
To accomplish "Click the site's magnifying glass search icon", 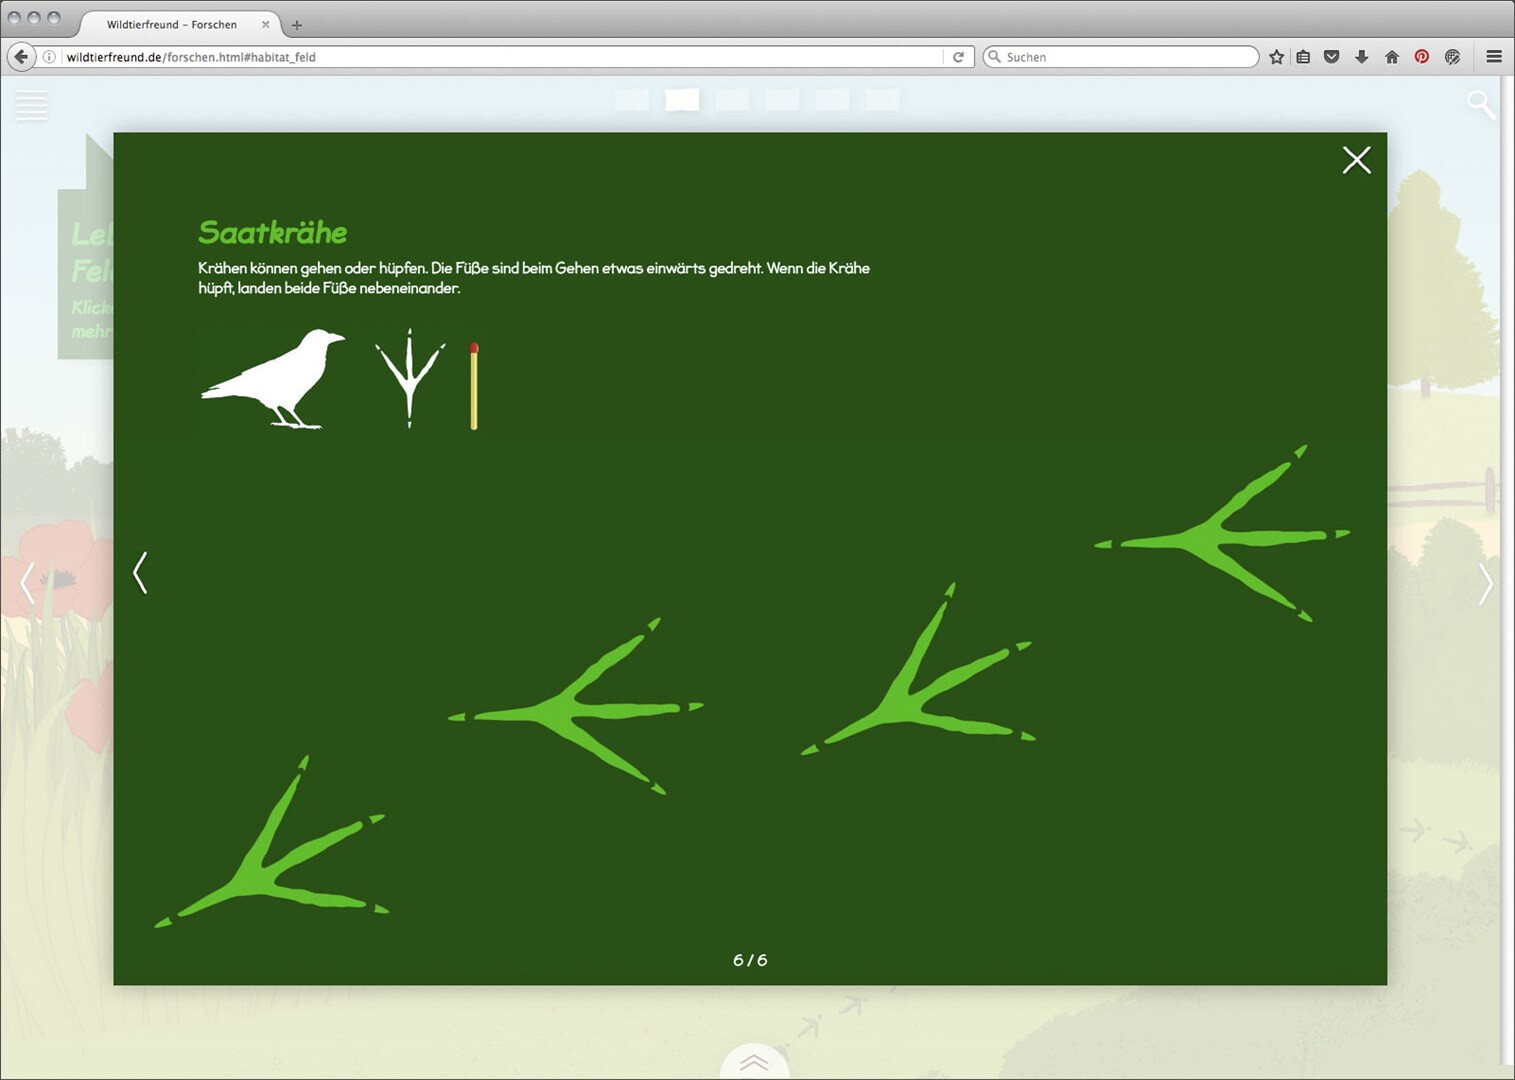I will point(1480,104).
